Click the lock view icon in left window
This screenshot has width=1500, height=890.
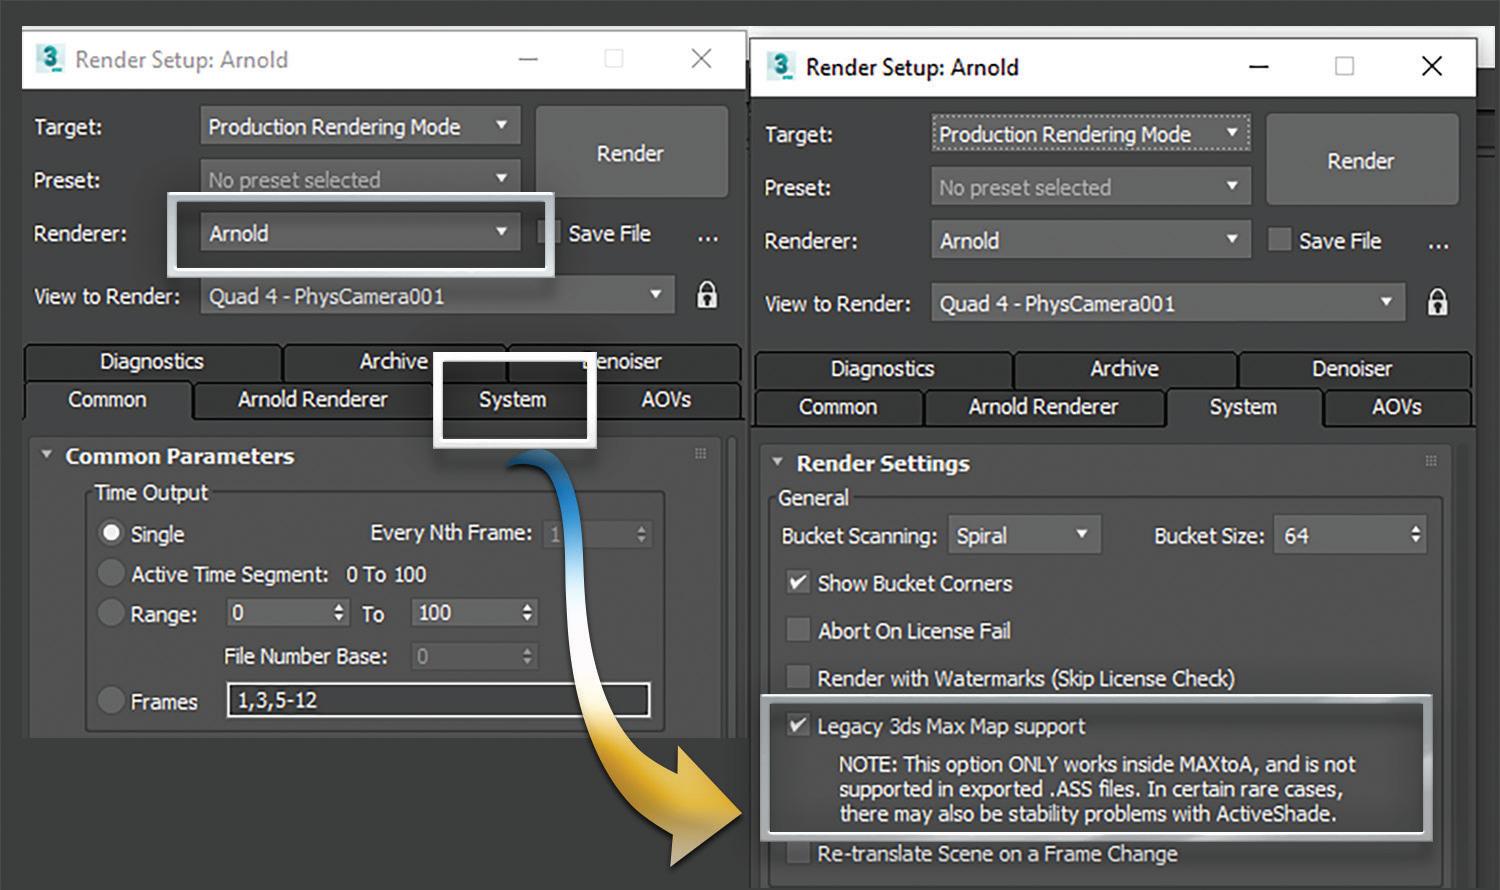[707, 295]
